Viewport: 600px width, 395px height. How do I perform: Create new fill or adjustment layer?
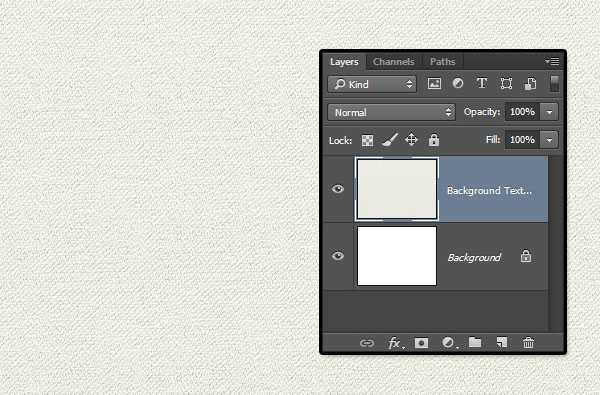pyautogui.click(x=449, y=343)
